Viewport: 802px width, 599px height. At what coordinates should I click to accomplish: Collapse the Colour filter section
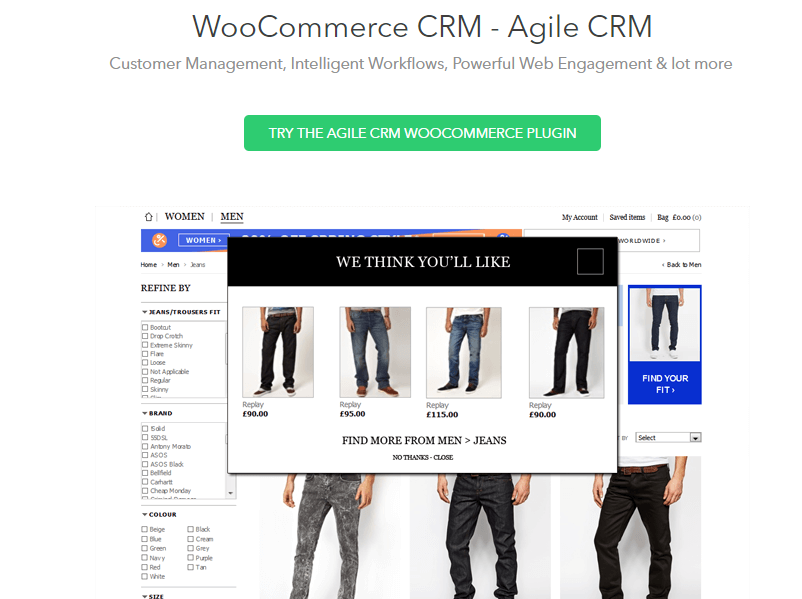tap(145, 515)
